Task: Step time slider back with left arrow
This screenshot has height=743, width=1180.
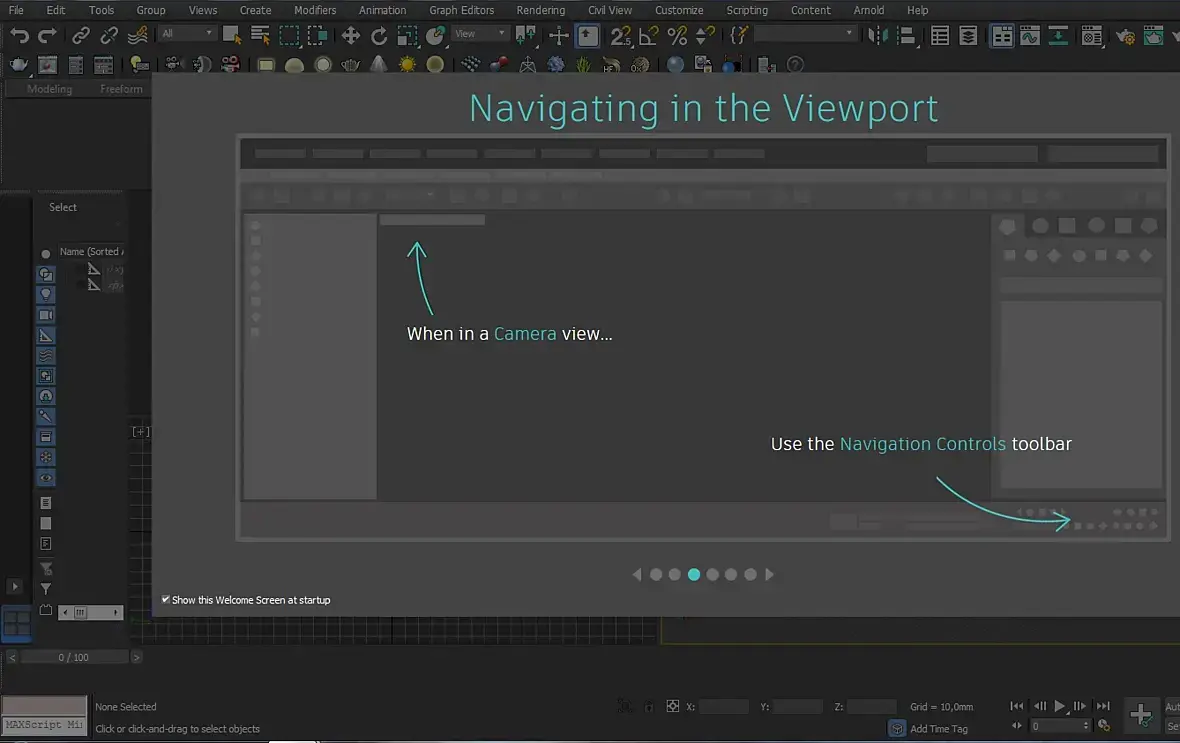Action: click(11, 657)
